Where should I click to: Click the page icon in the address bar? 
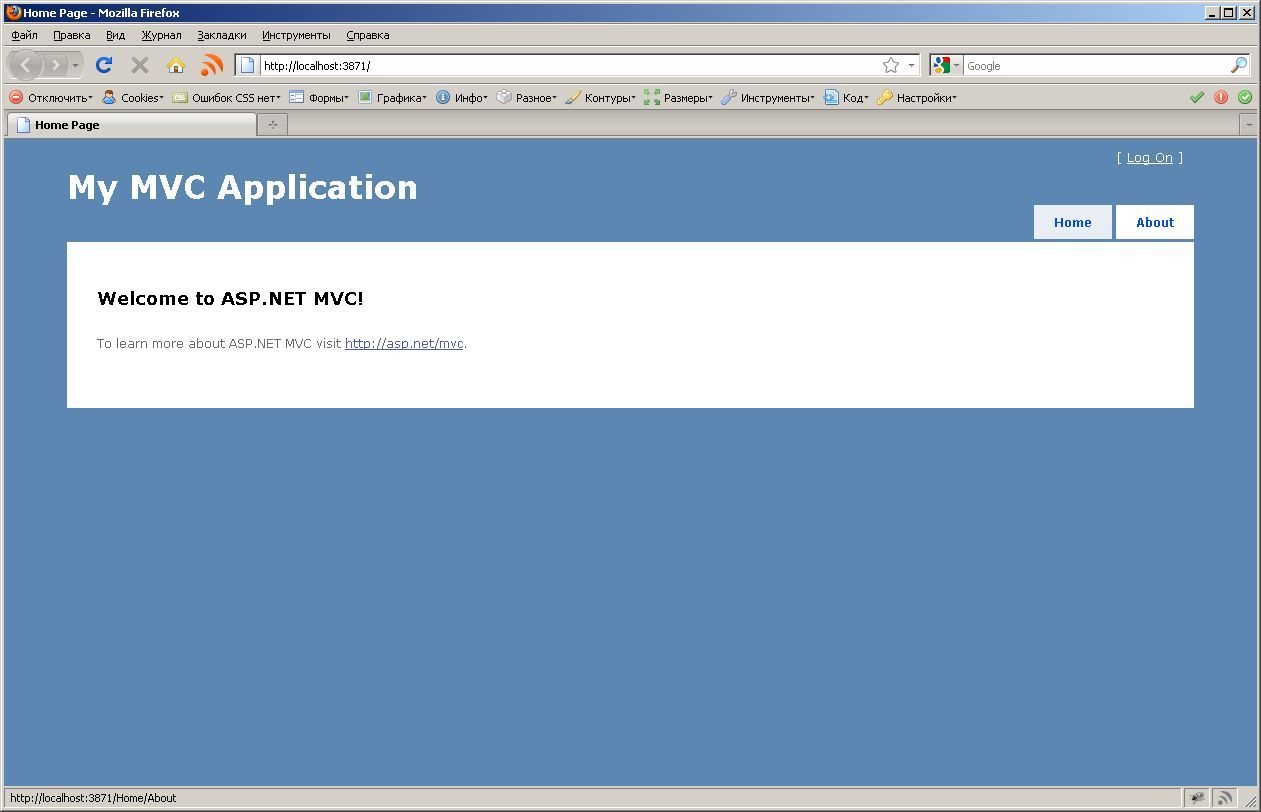coord(247,66)
